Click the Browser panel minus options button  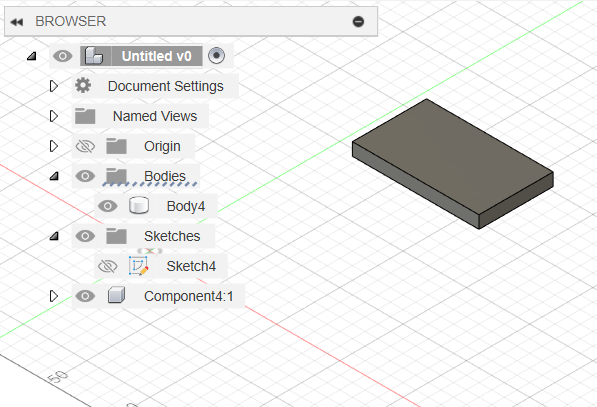pos(358,22)
